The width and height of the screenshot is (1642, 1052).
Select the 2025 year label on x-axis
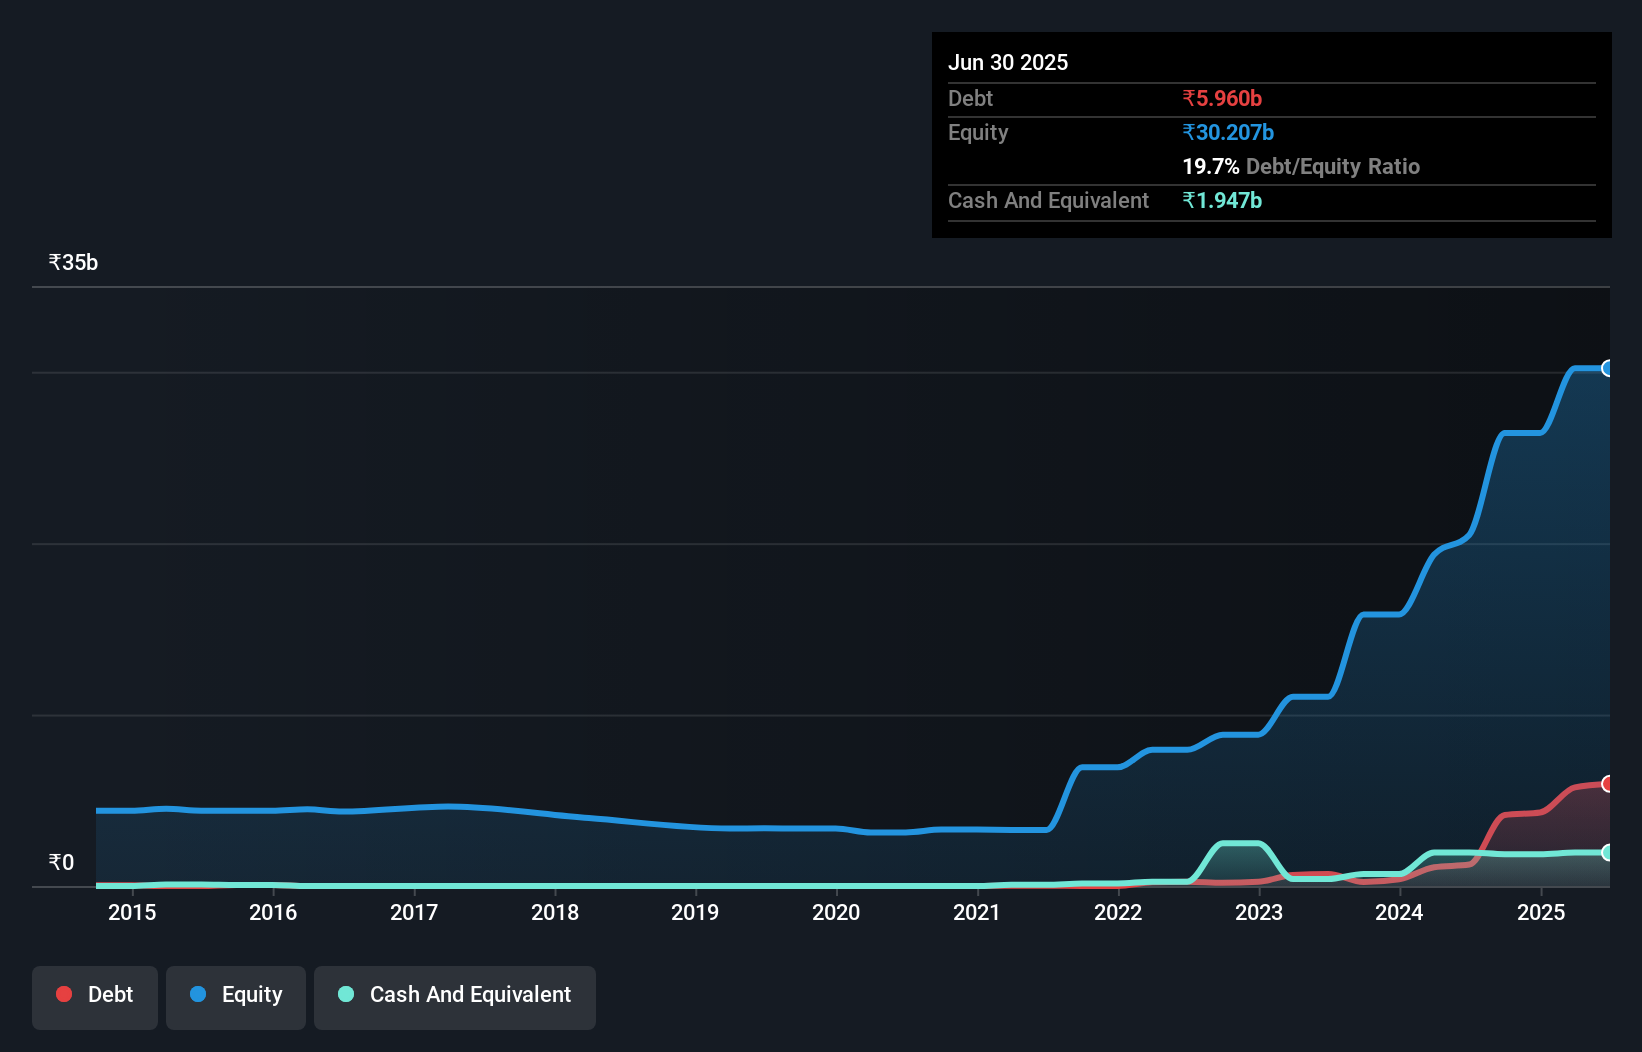(1541, 913)
